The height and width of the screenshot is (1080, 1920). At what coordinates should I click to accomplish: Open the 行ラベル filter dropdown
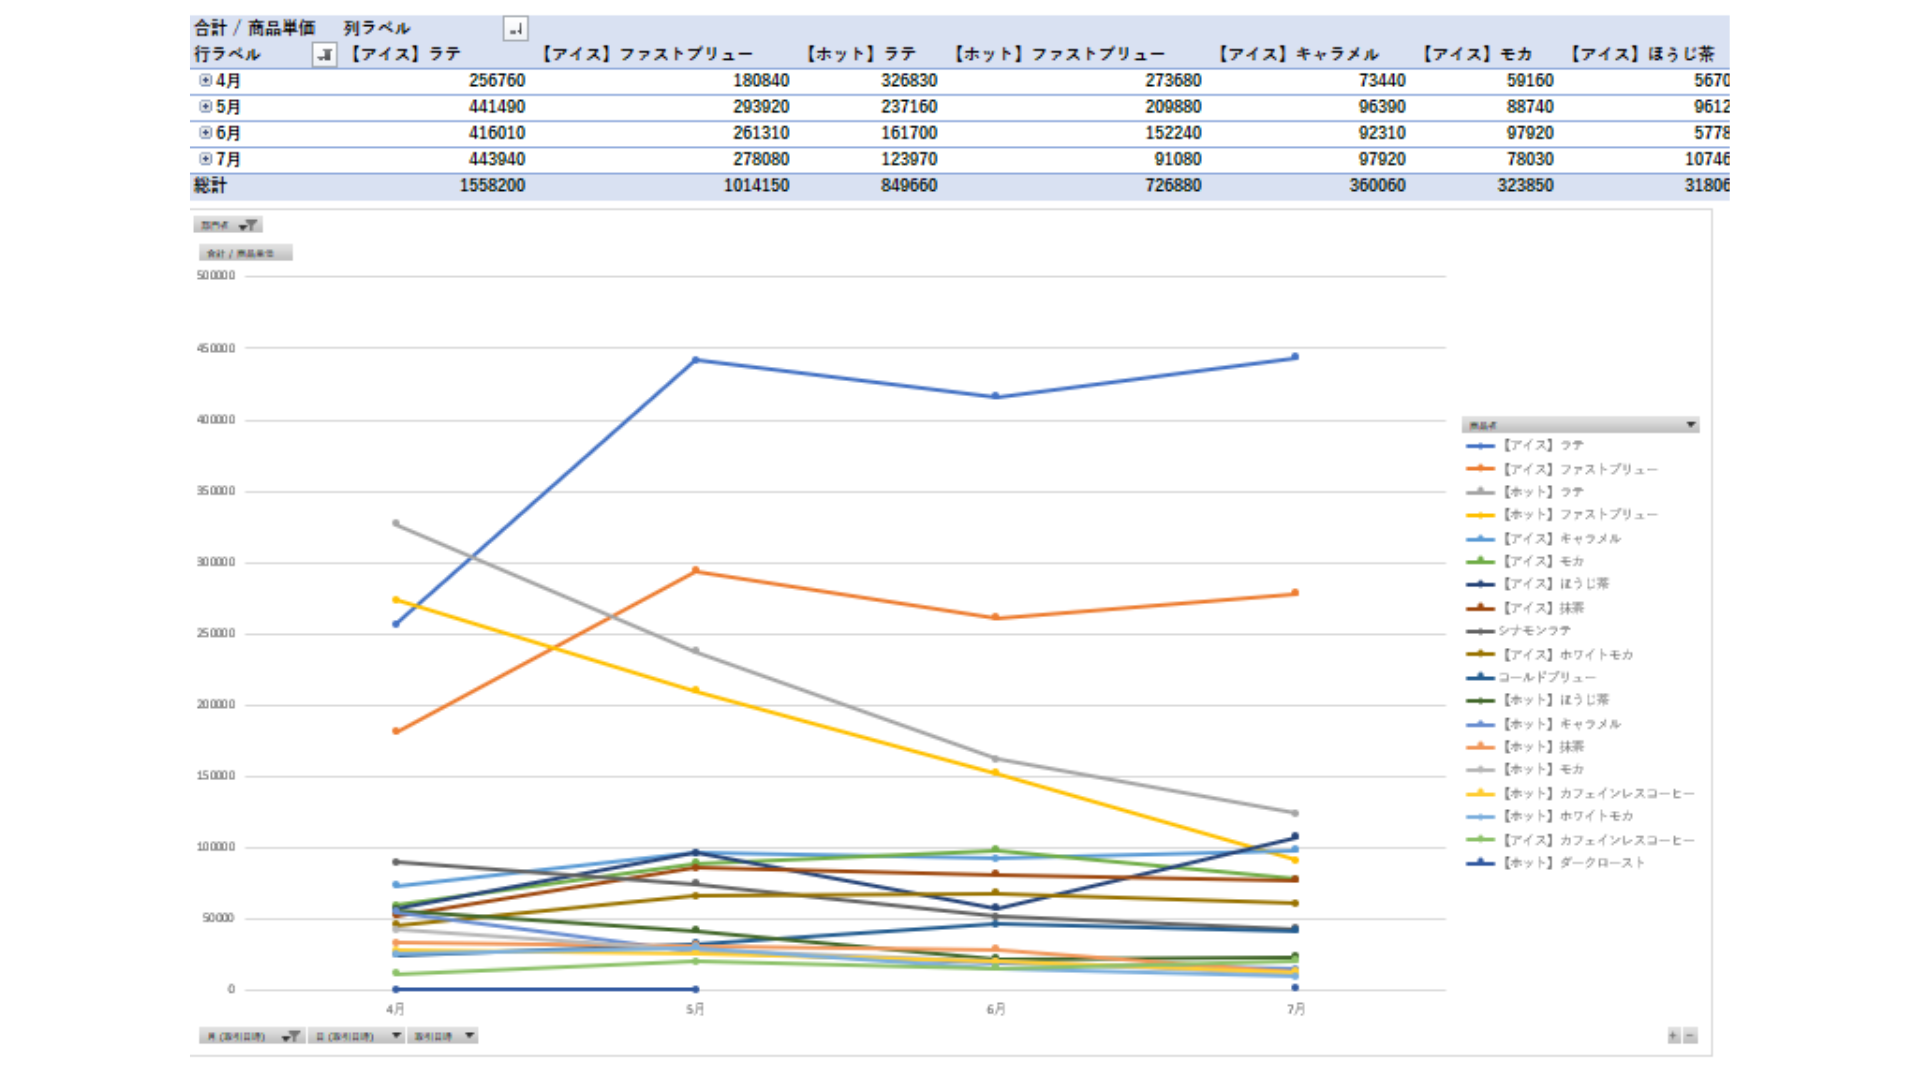coord(324,55)
